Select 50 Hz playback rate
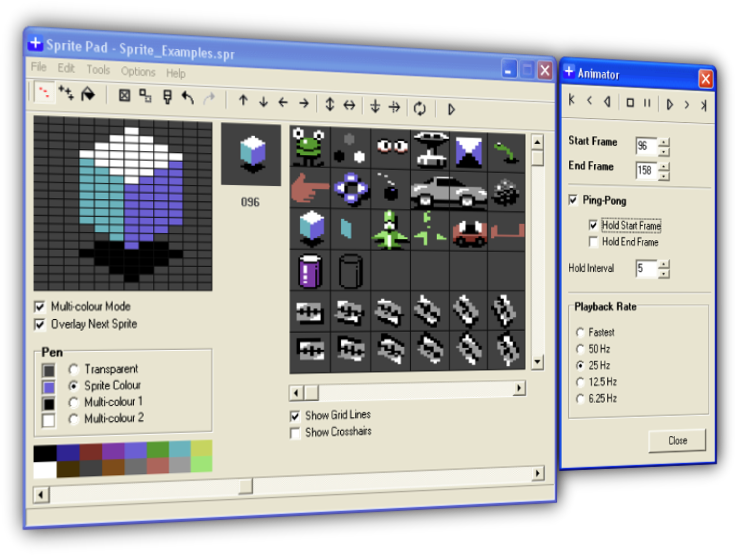735x555 pixels. click(580, 349)
